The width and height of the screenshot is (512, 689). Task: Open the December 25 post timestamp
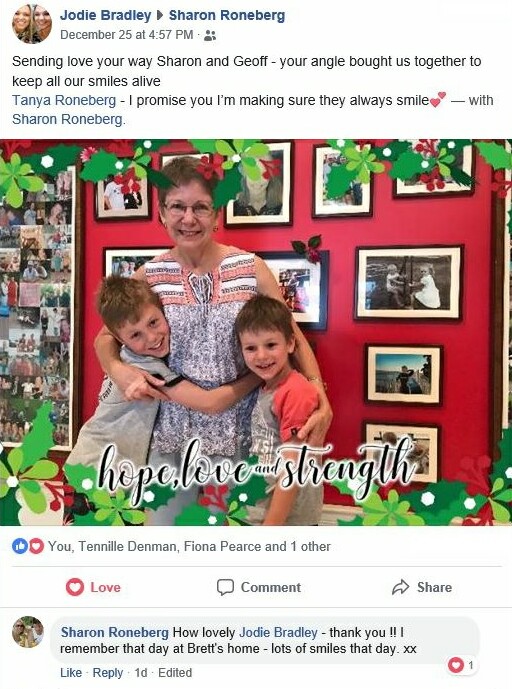click(x=127, y=35)
